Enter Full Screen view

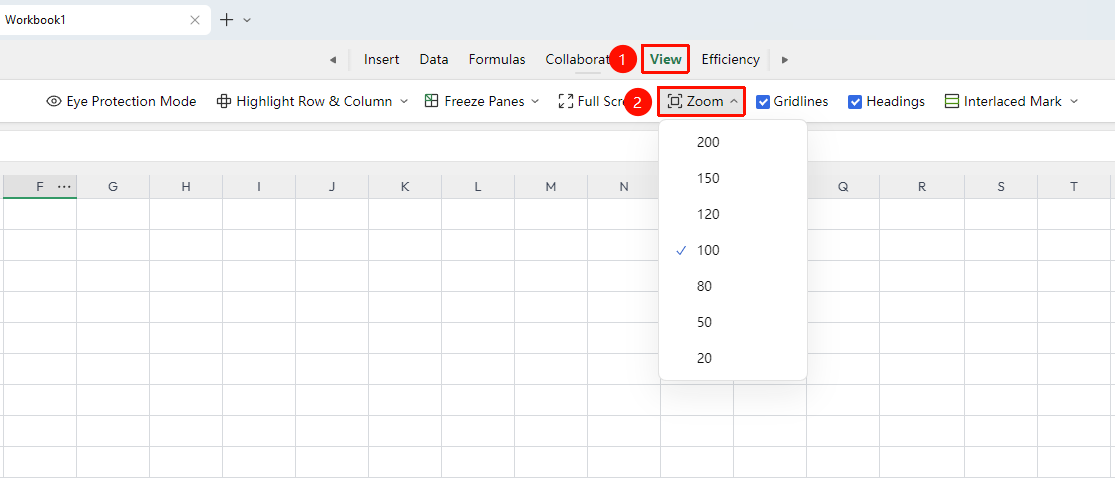(x=590, y=102)
